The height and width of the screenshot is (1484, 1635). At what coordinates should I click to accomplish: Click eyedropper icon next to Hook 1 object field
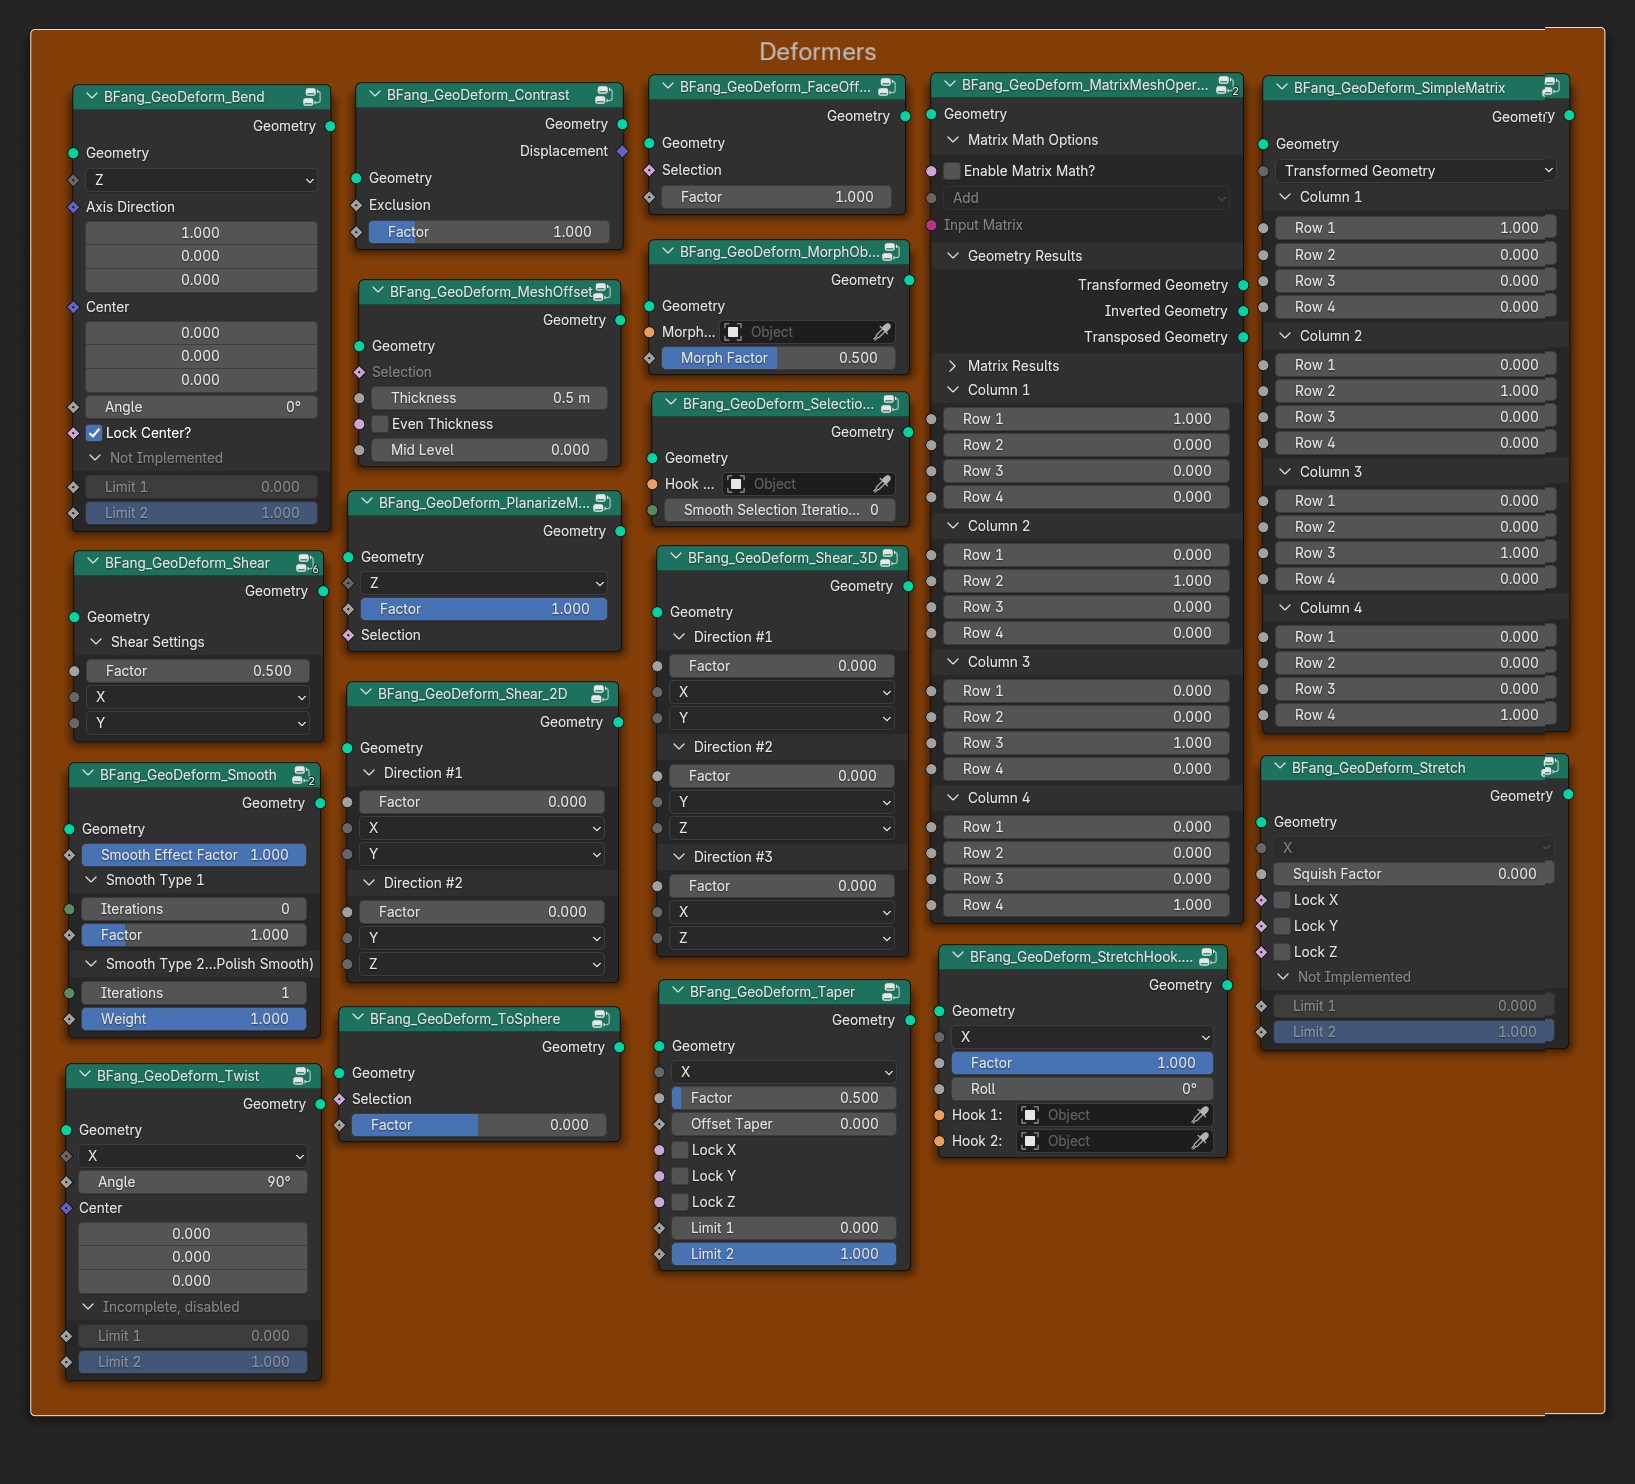pyautogui.click(x=1200, y=1115)
